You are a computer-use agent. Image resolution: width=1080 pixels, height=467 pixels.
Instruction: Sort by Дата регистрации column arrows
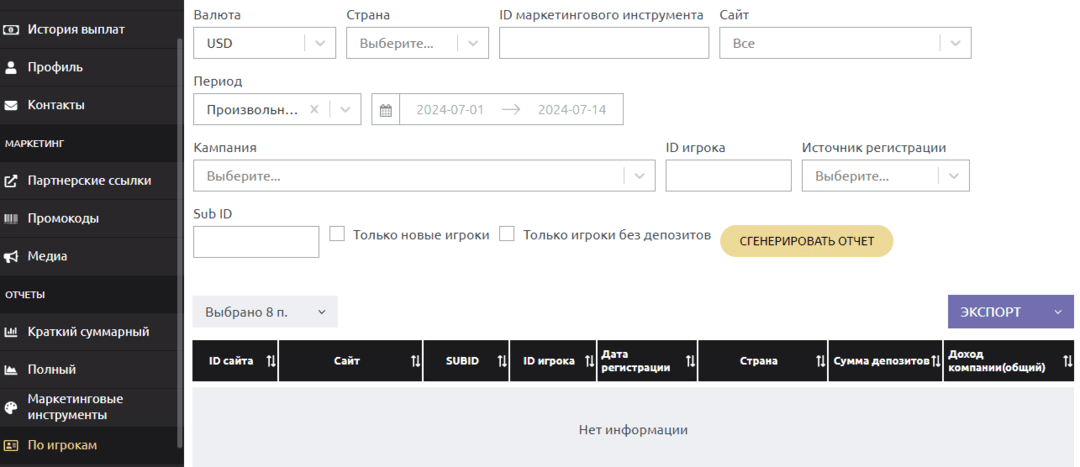click(689, 361)
